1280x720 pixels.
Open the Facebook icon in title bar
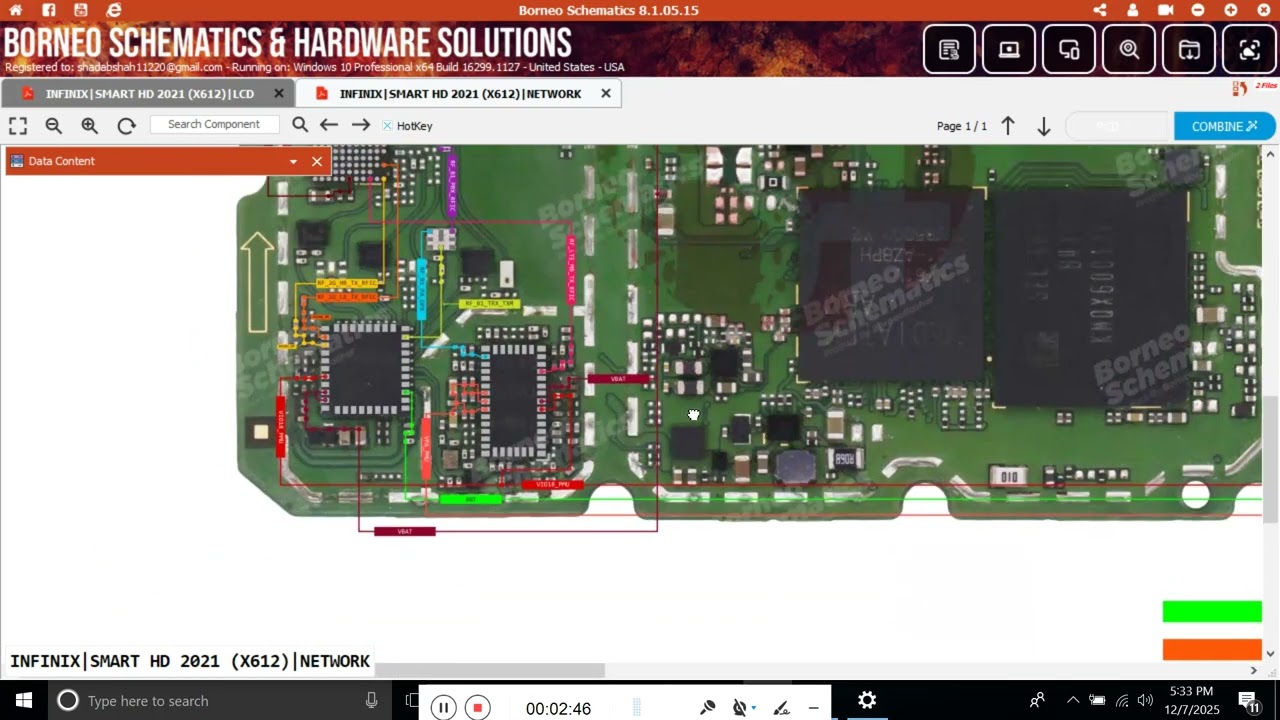coord(48,10)
